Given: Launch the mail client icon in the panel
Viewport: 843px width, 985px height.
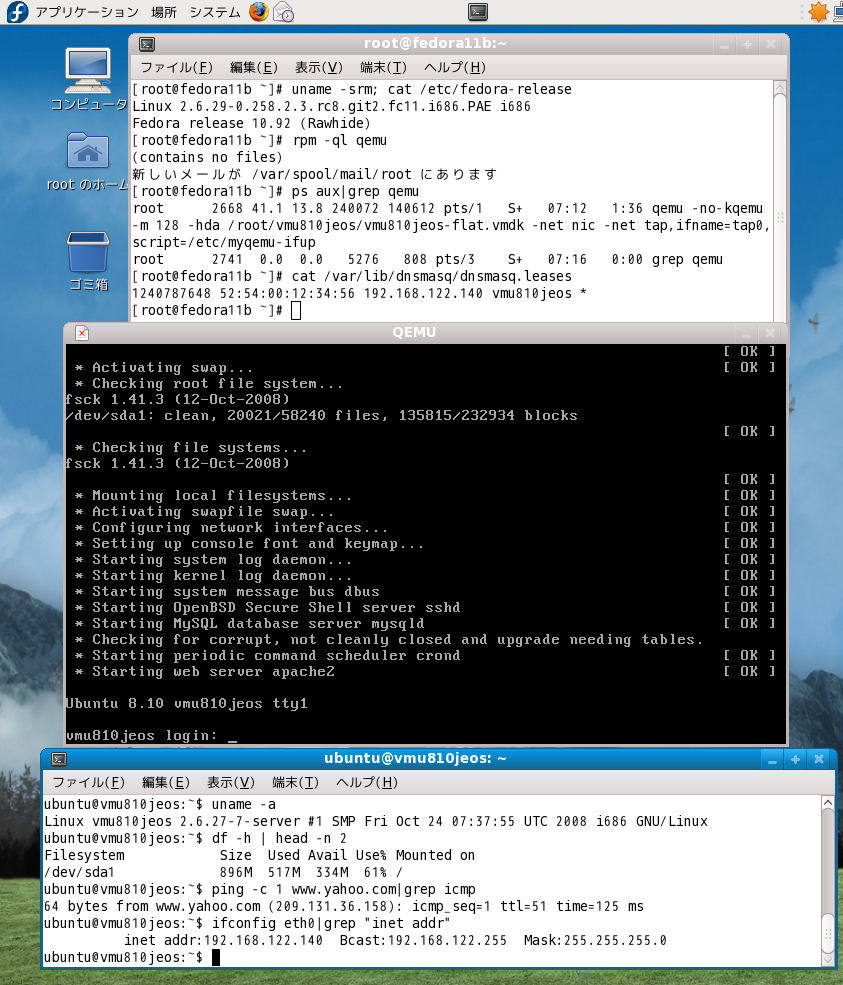Looking at the screenshot, I should [x=284, y=12].
